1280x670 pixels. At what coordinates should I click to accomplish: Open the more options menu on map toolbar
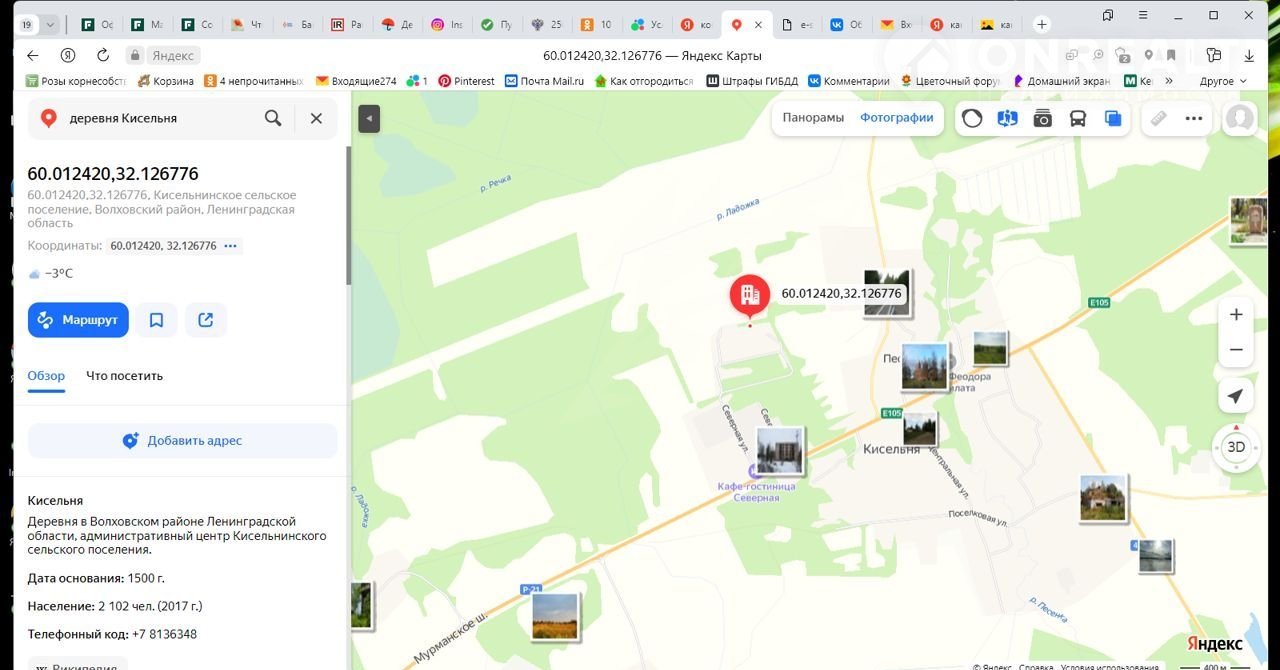tap(1193, 118)
